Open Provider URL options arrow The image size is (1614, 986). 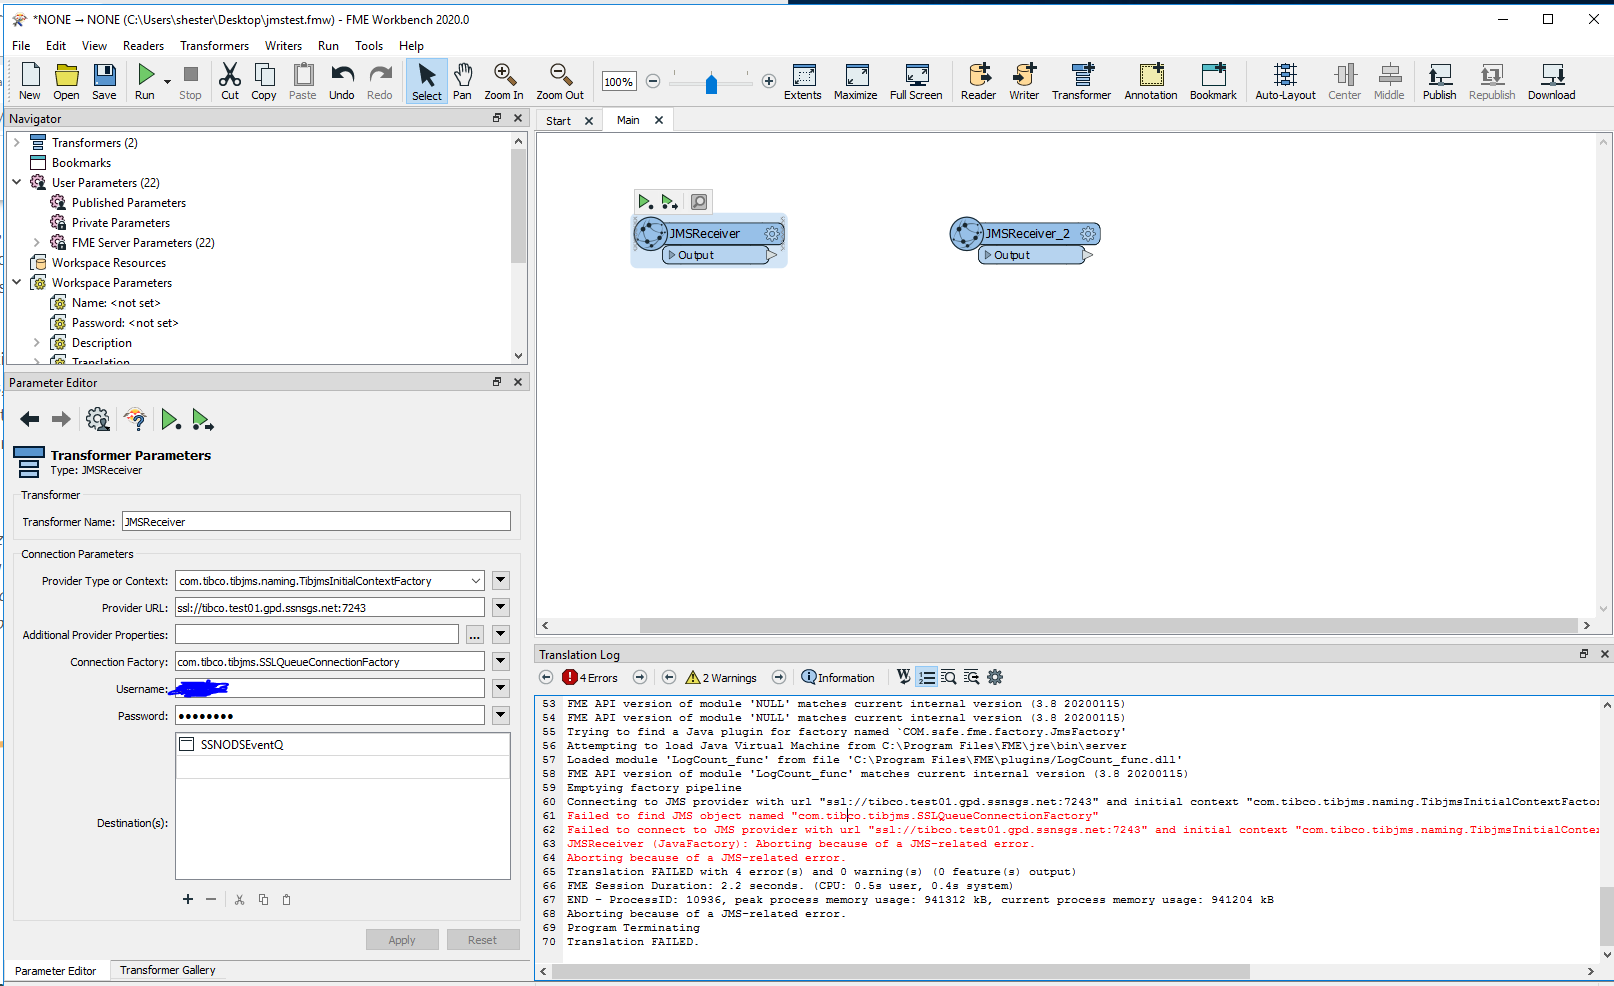[501, 608]
